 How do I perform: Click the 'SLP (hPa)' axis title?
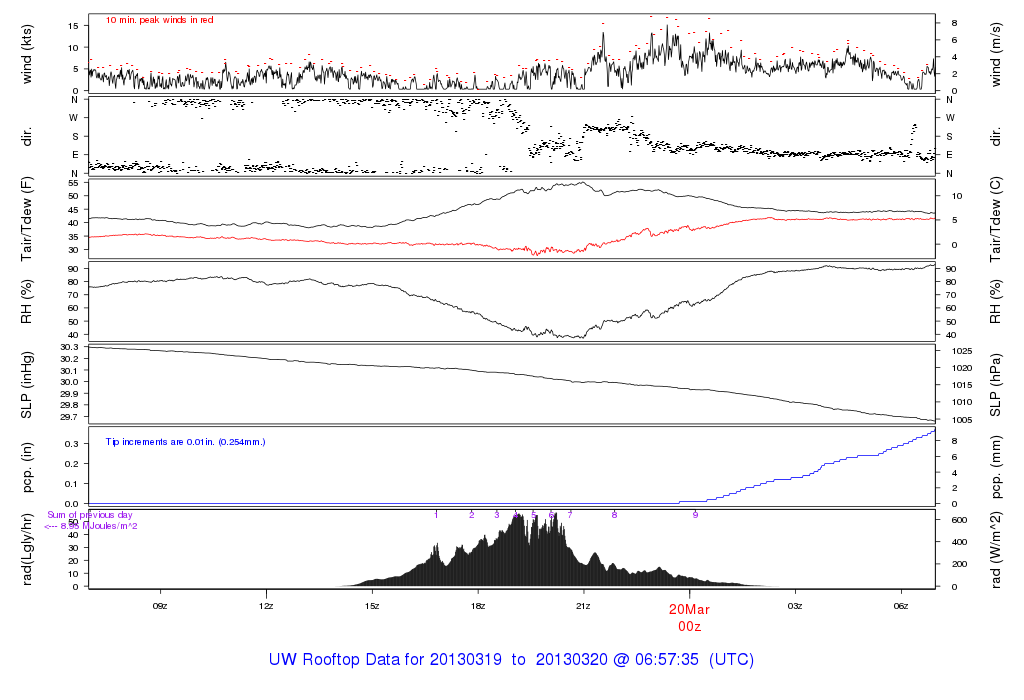(x=996, y=385)
